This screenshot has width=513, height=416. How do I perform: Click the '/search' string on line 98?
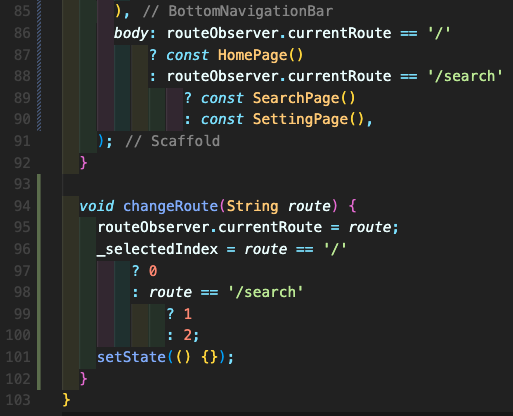coord(266,292)
